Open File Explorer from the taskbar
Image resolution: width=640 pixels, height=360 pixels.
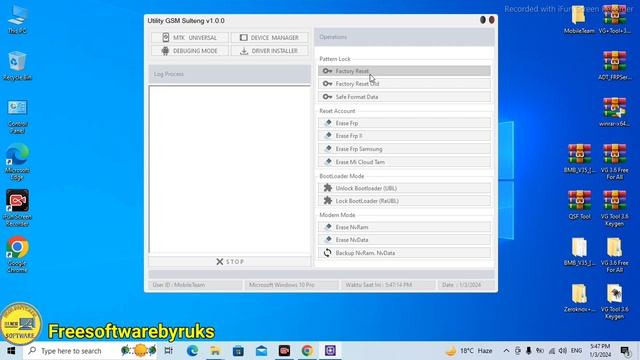215,351
